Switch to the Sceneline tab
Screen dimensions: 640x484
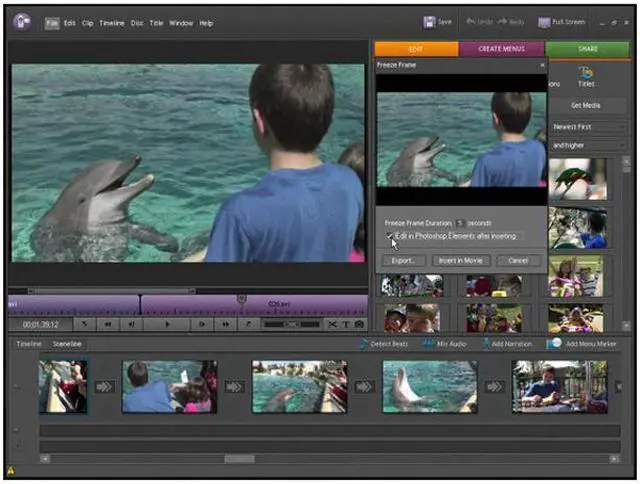tap(67, 344)
